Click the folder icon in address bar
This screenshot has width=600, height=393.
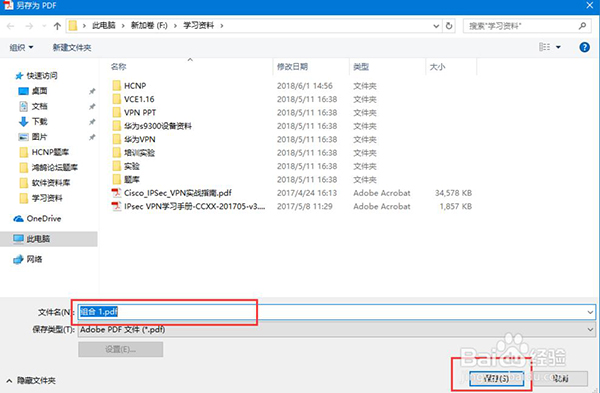pos(73,26)
